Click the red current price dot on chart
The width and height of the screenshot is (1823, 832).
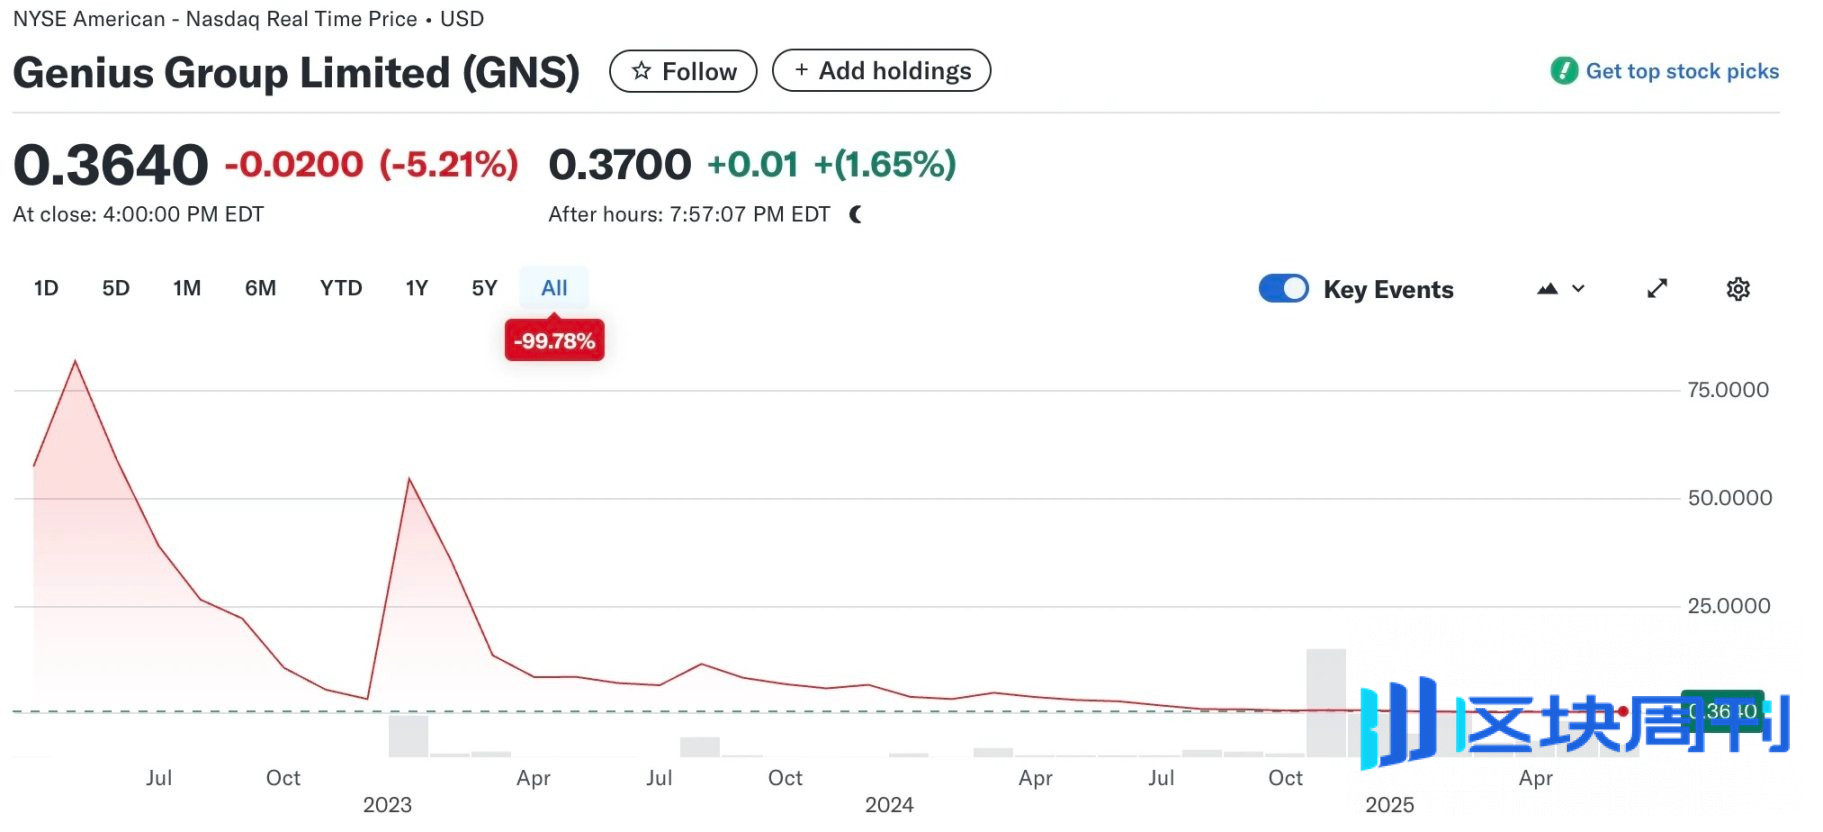coord(1622,711)
